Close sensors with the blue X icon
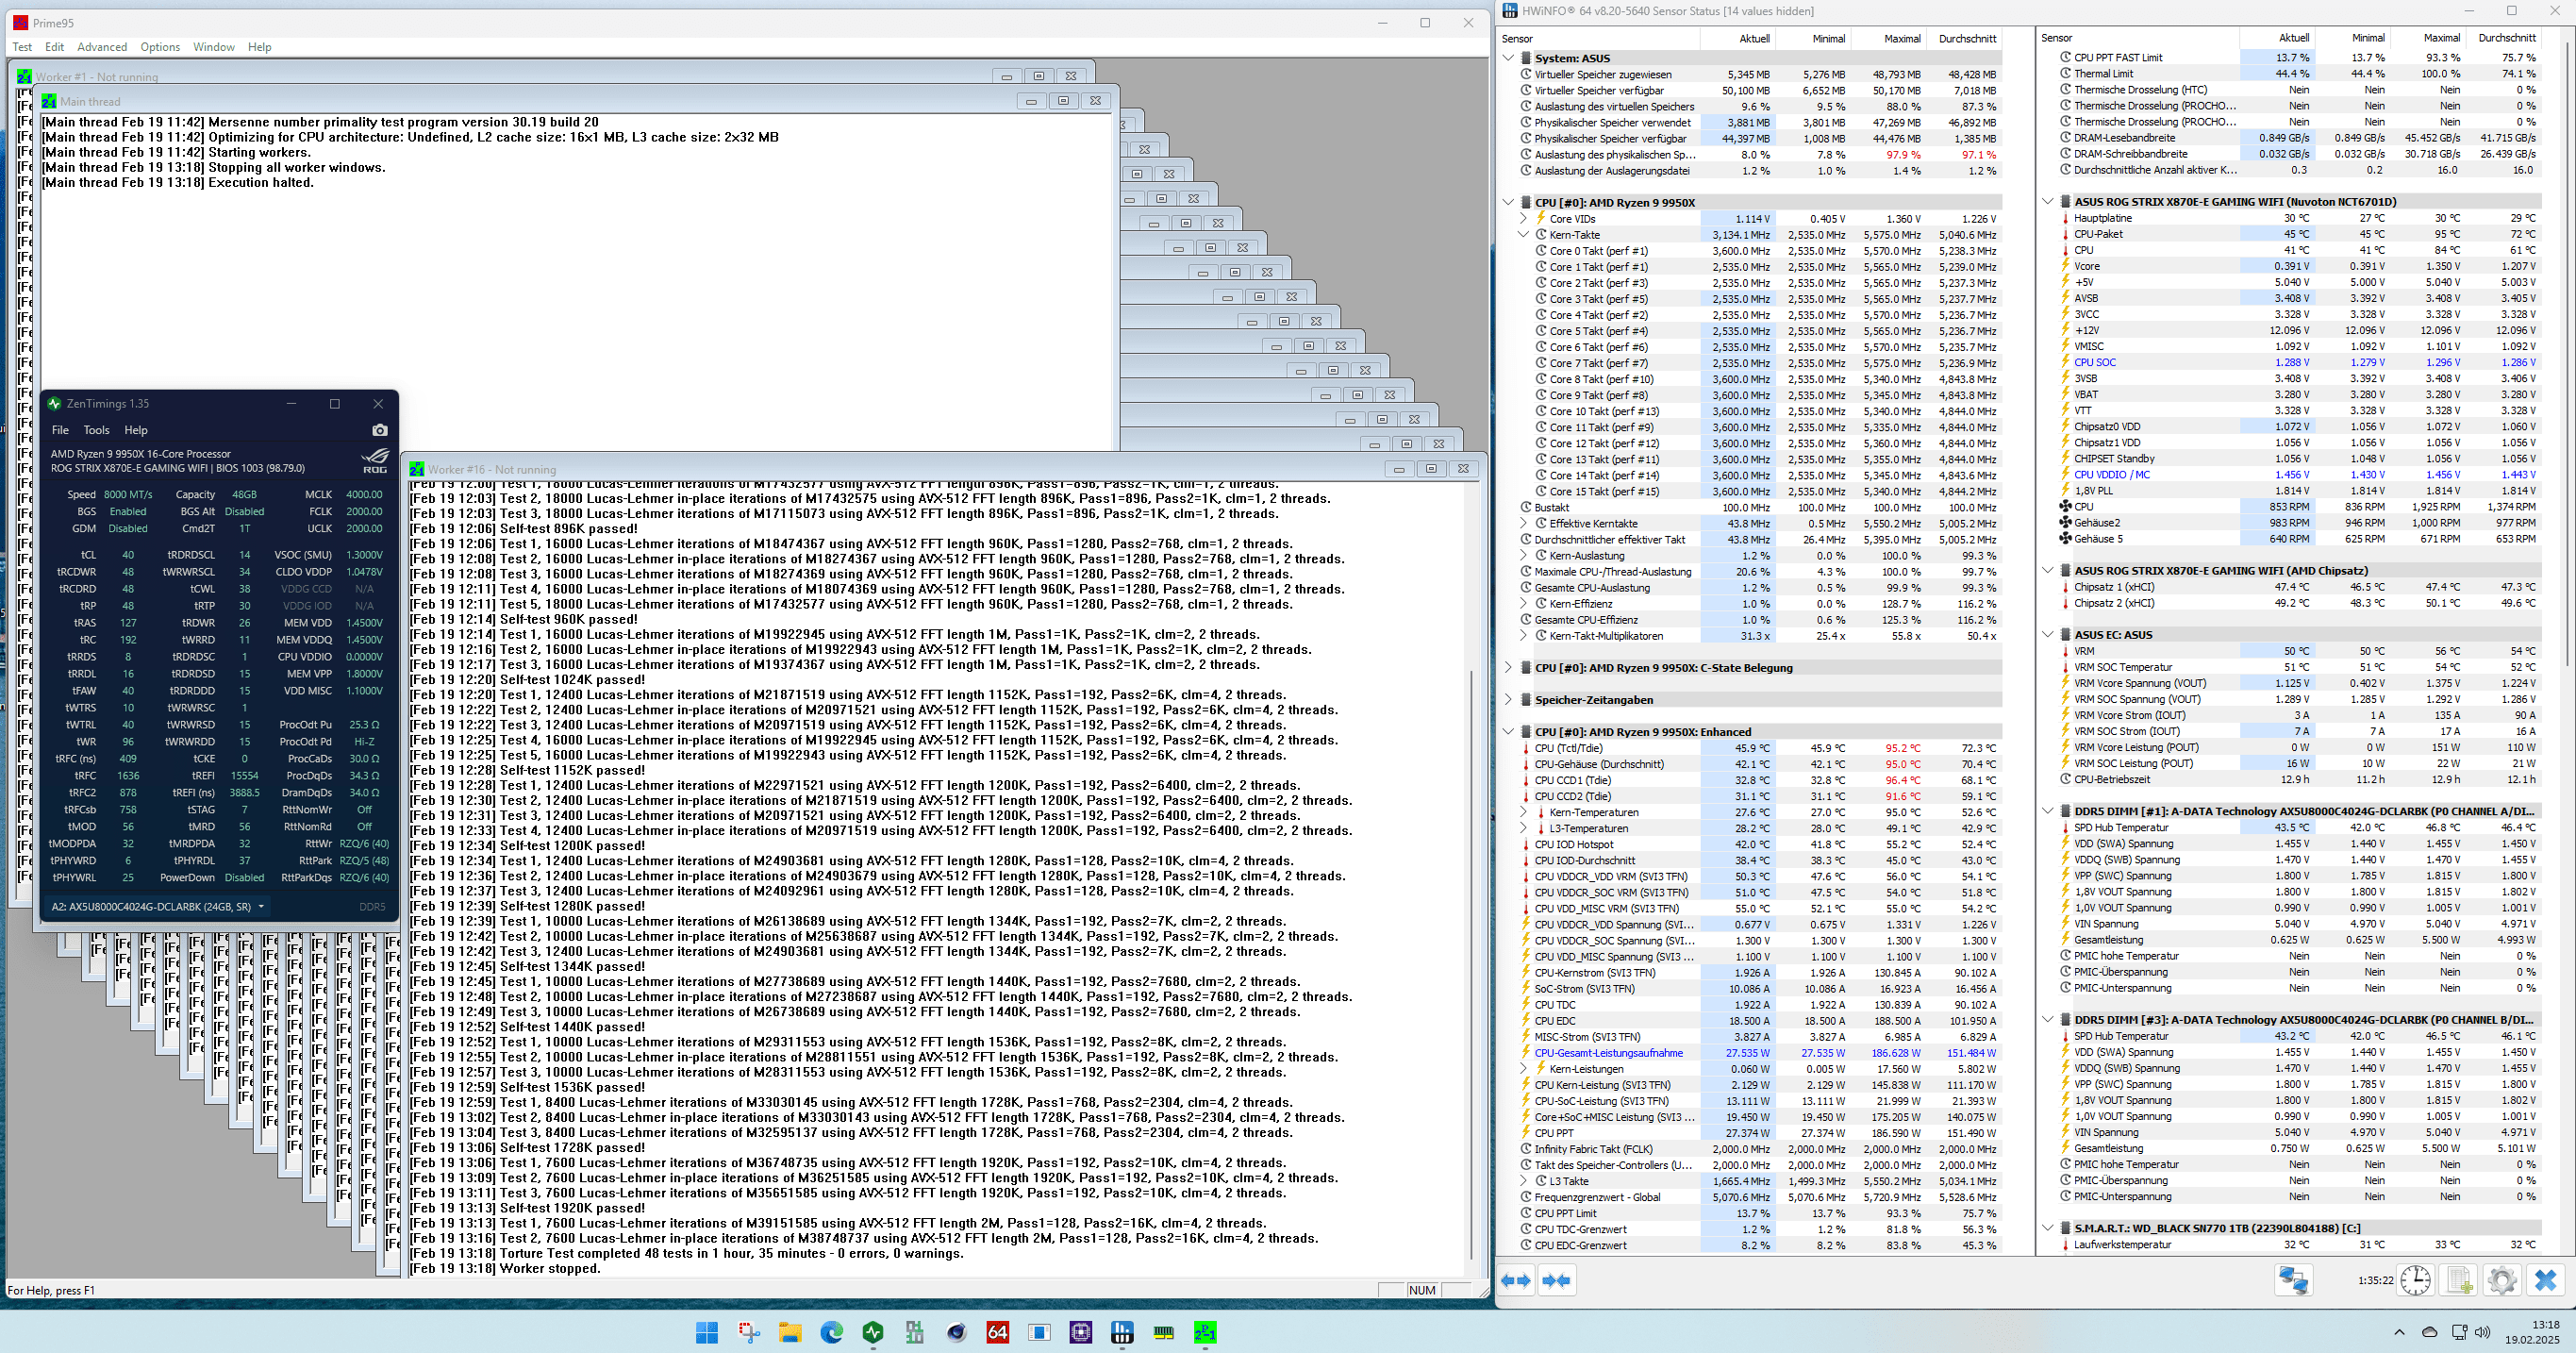 2546,1280
